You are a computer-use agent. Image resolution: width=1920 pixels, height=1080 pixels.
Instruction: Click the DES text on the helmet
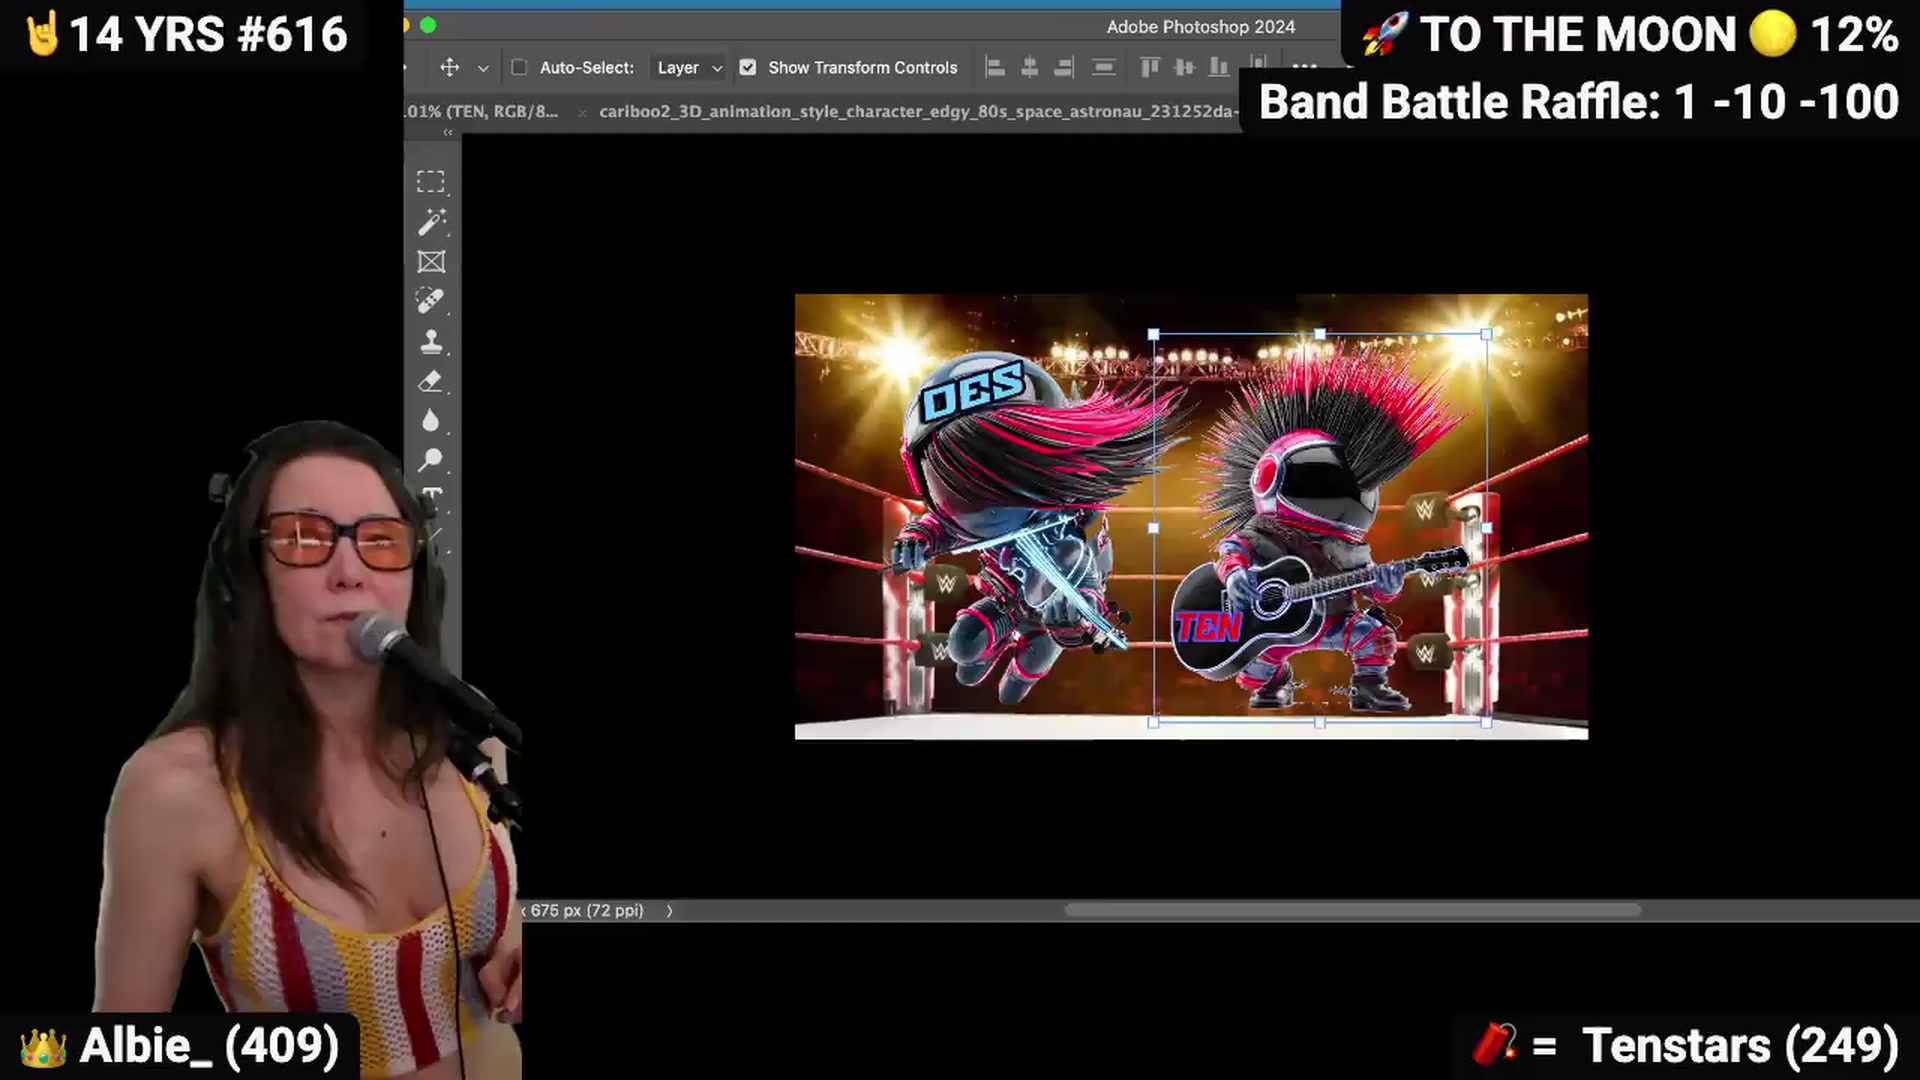[972, 390]
